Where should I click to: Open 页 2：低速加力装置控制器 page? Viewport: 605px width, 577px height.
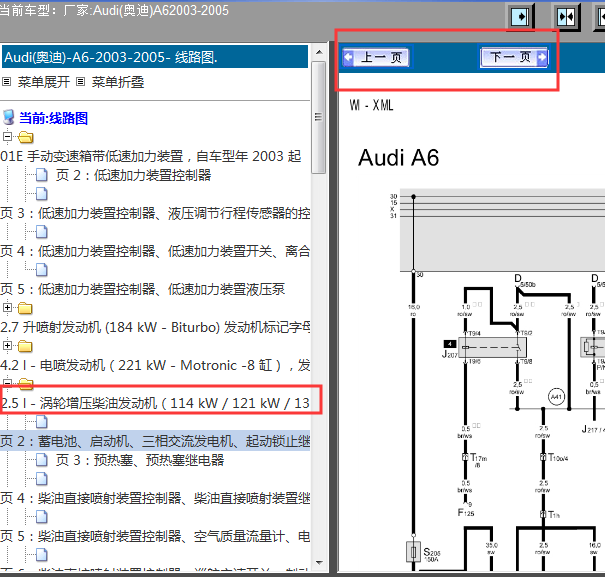134,175
